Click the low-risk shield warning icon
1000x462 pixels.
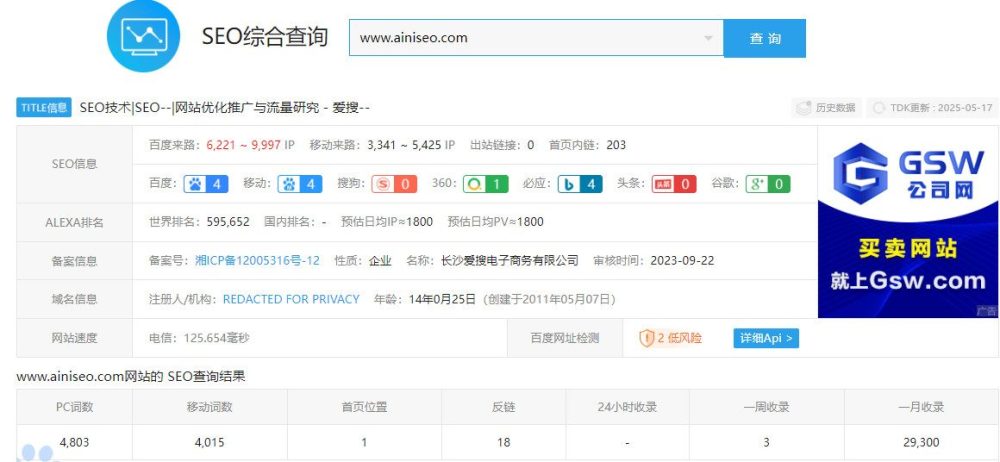pyautogui.click(x=647, y=338)
